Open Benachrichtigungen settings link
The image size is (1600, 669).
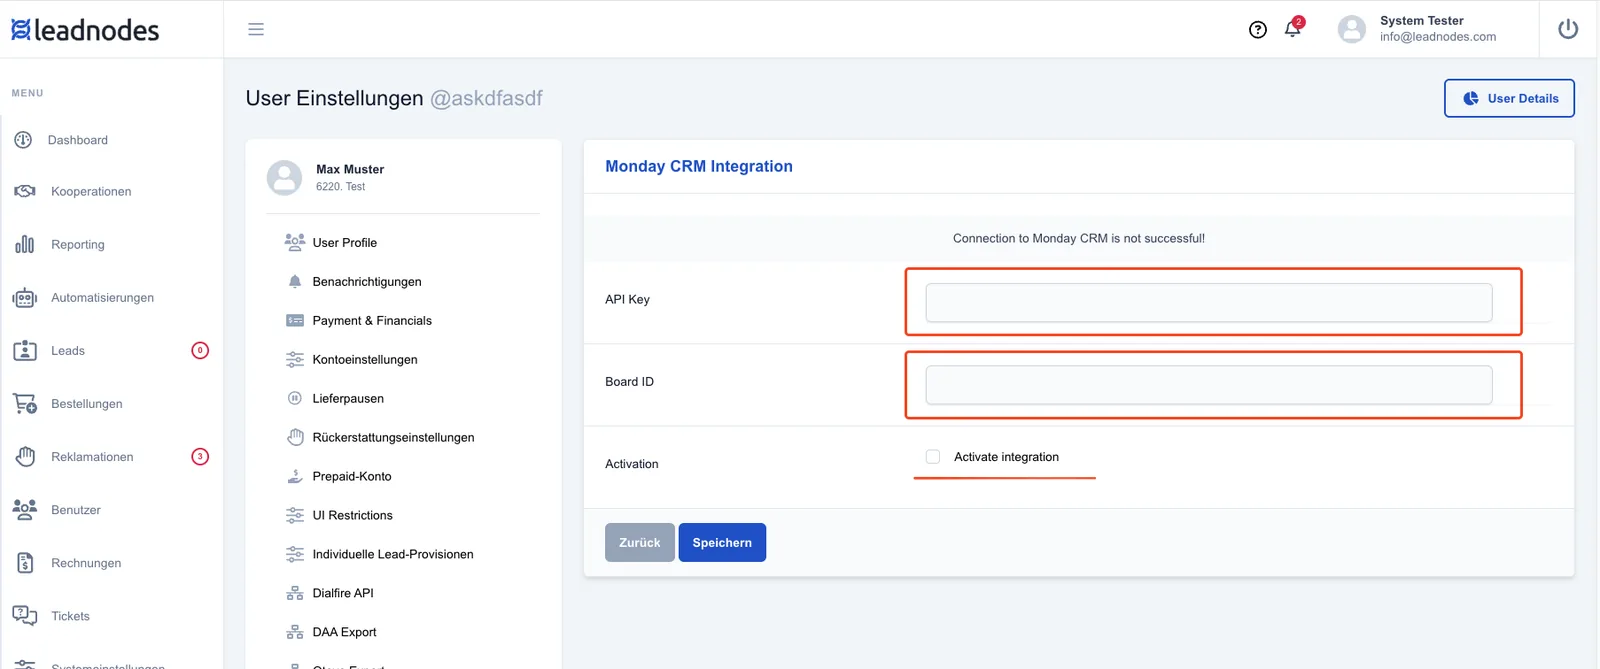pos(367,281)
